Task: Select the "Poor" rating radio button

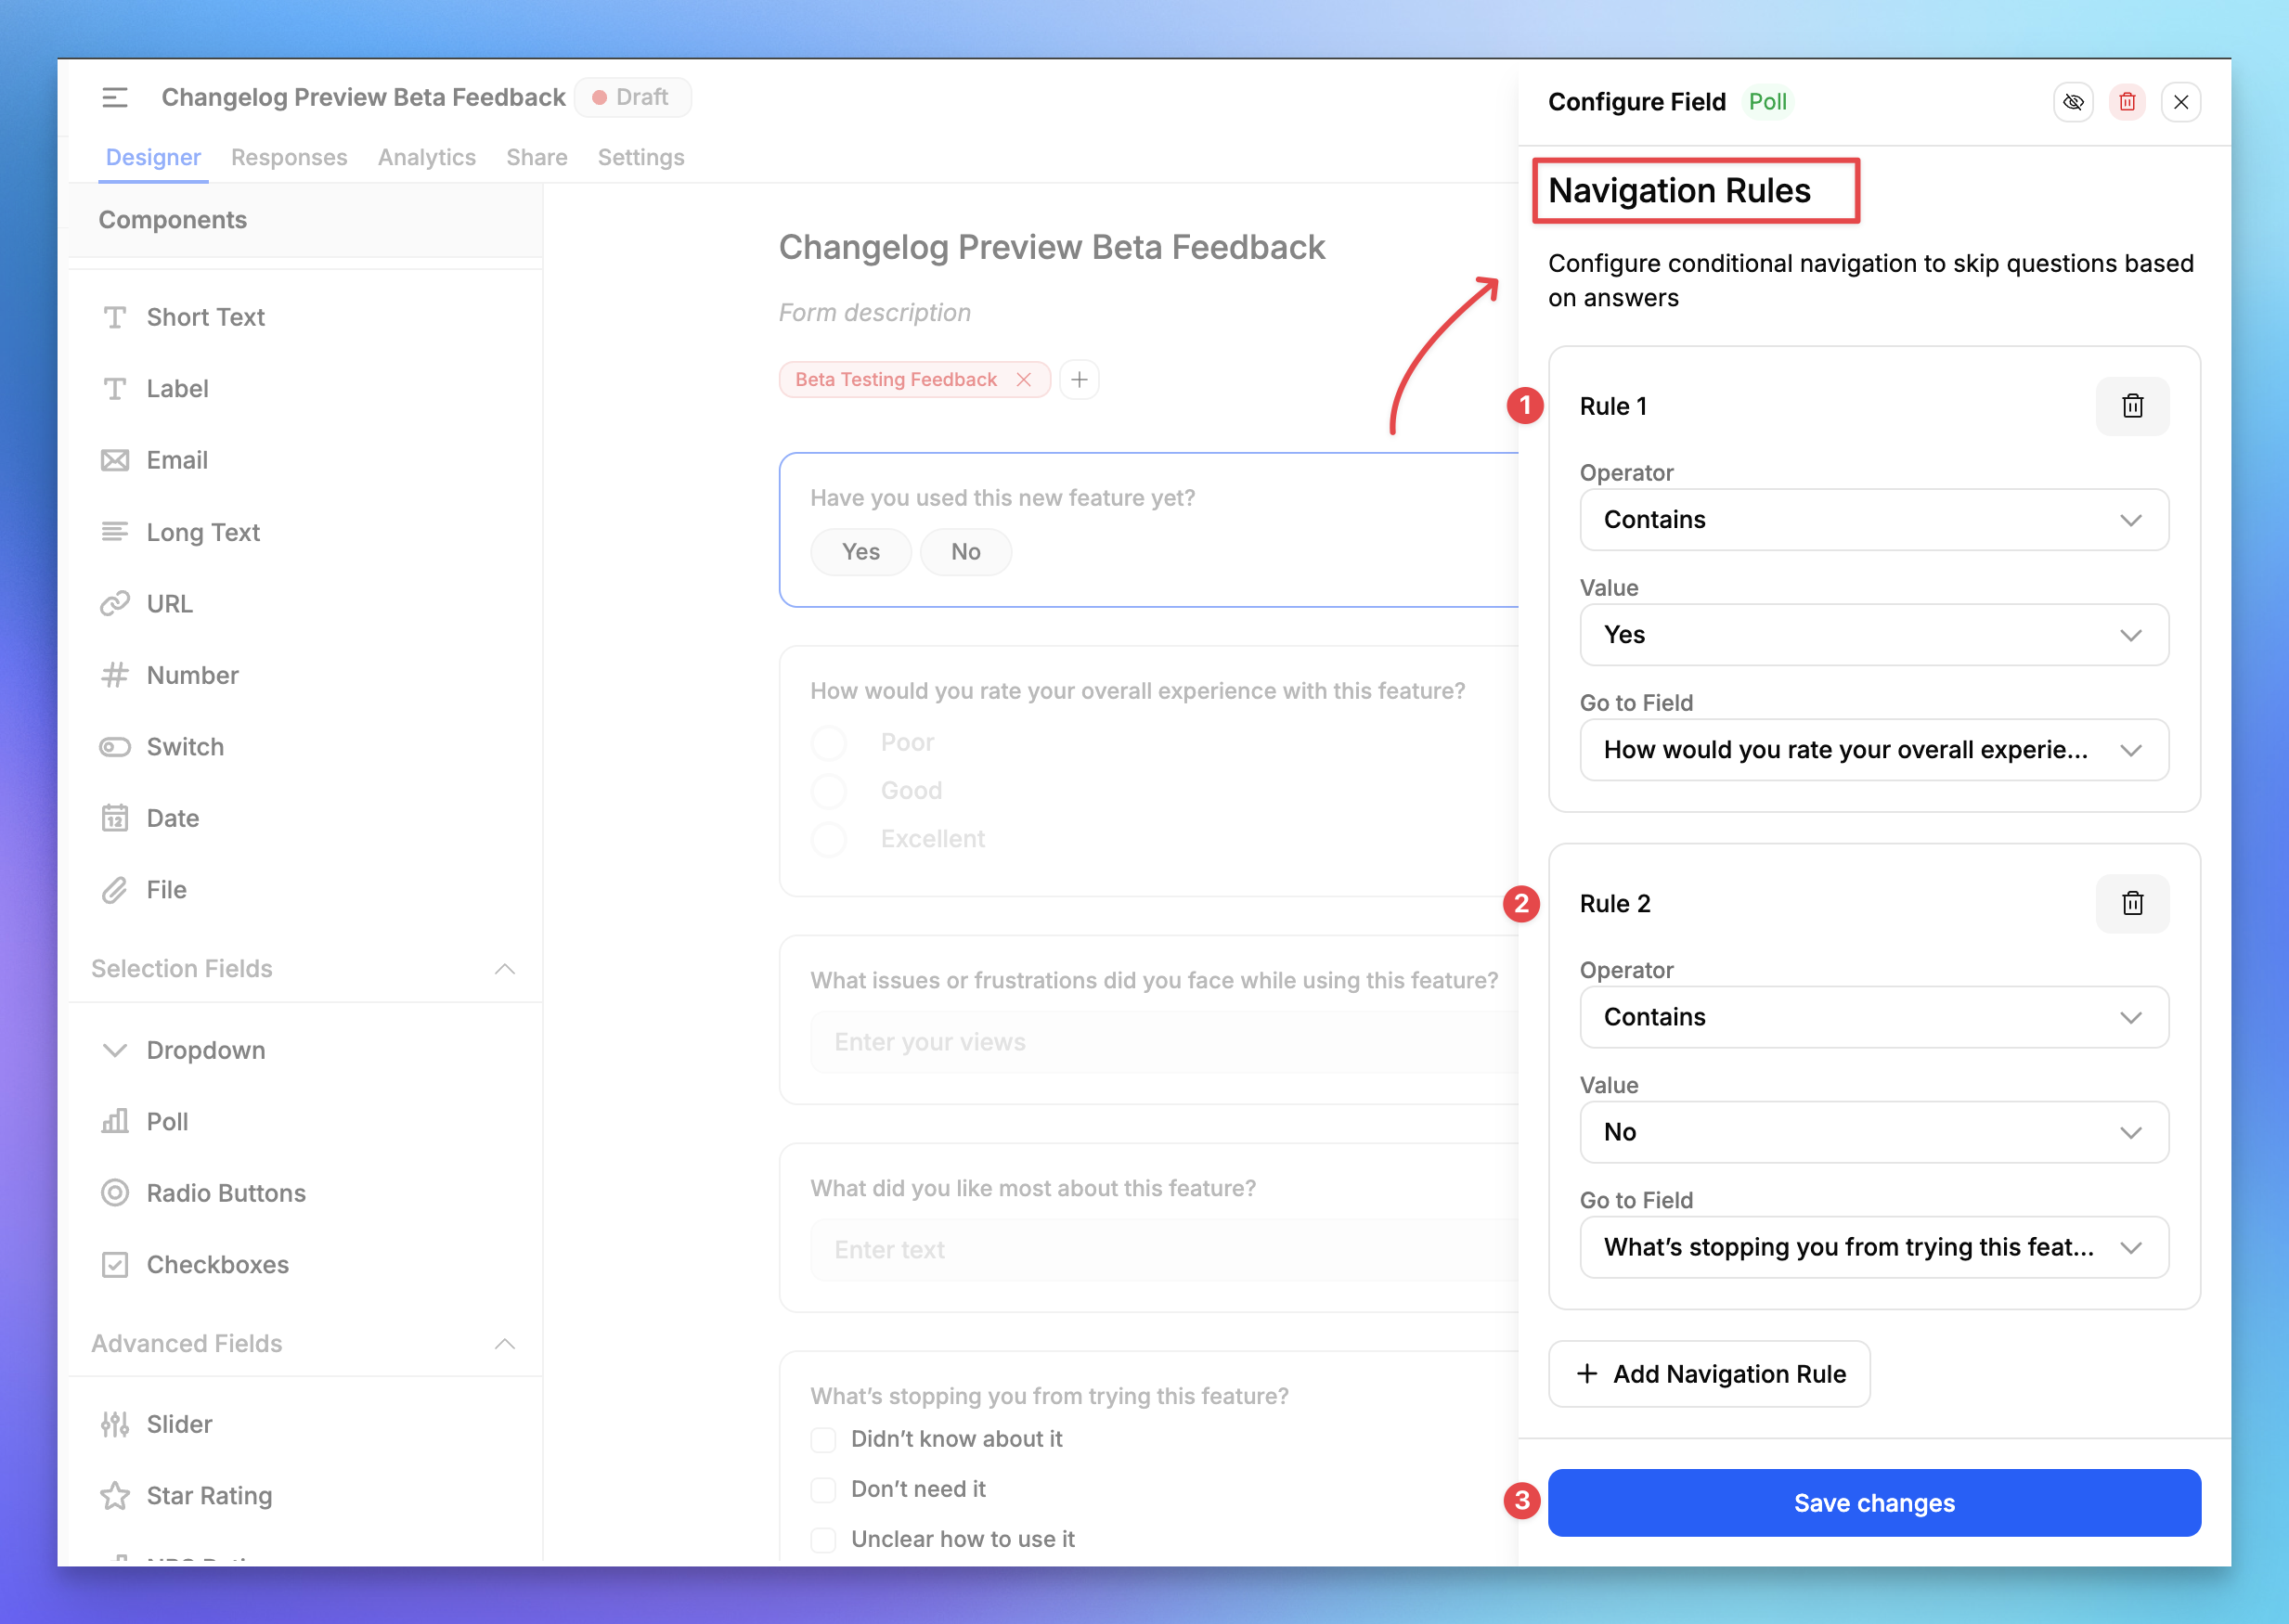Action: coord(828,742)
